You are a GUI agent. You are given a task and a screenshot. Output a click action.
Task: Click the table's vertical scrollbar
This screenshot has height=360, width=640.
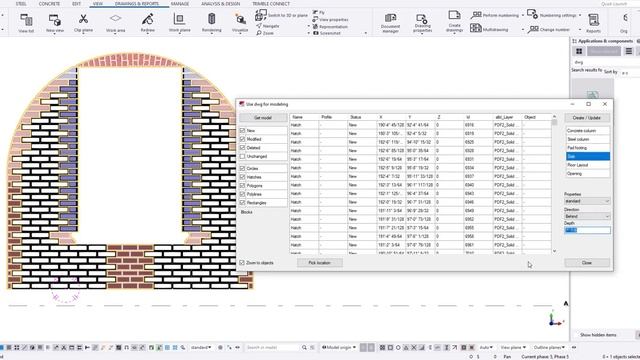[554, 184]
